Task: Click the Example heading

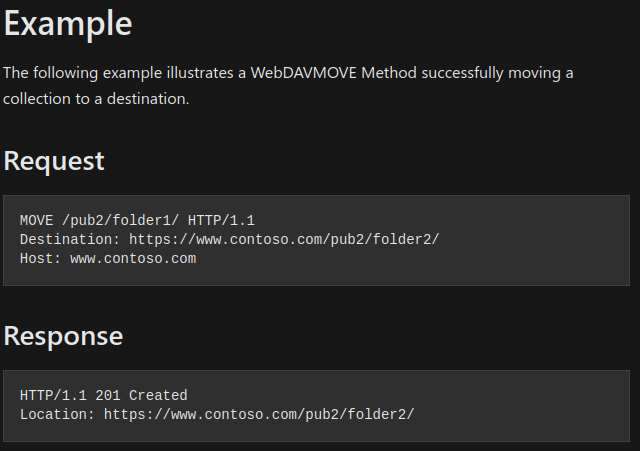Action: pyautogui.click(x=68, y=24)
